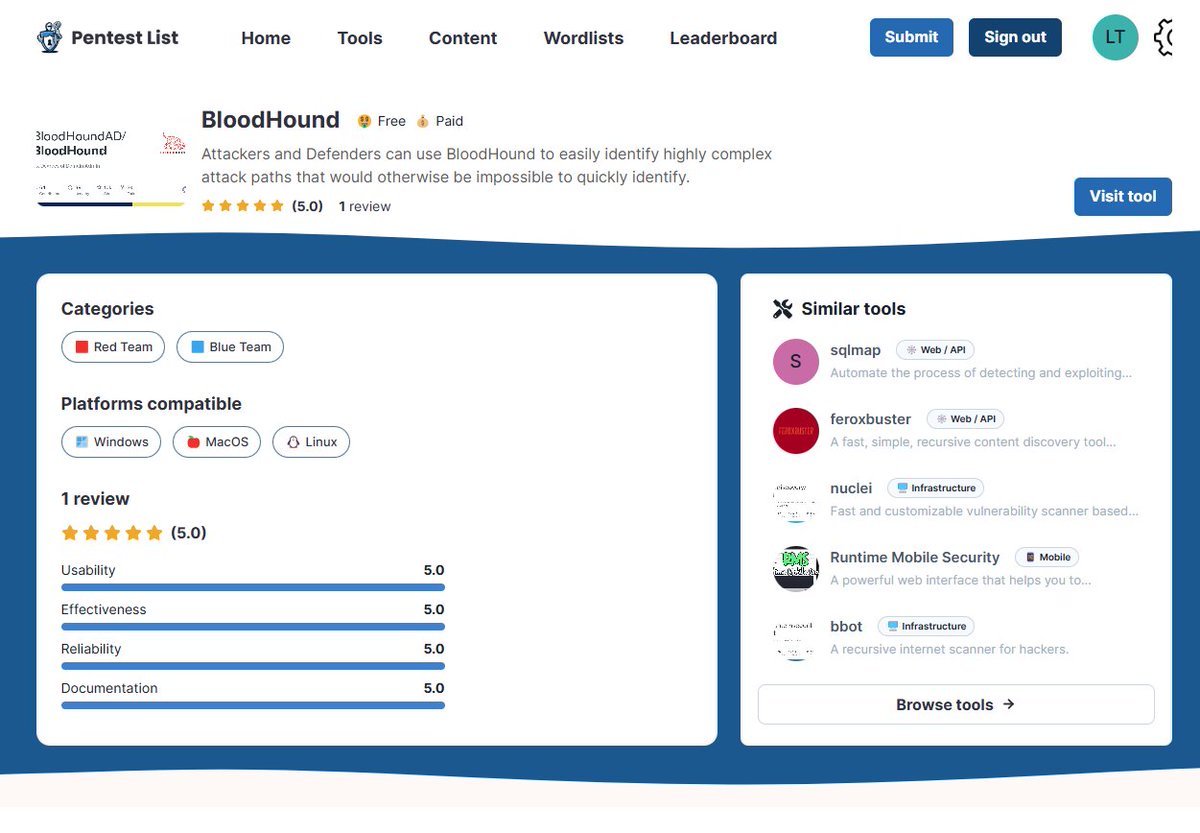
Task: Select the Linux platform chip
Action: click(x=311, y=442)
